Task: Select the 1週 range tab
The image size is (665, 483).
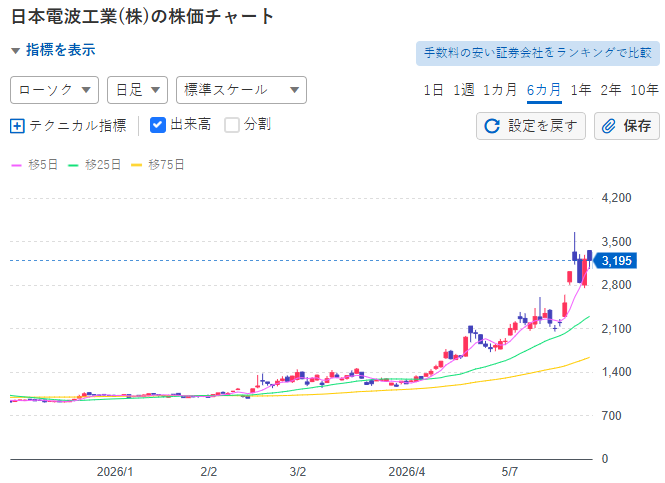Action: pyautogui.click(x=464, y=90)
